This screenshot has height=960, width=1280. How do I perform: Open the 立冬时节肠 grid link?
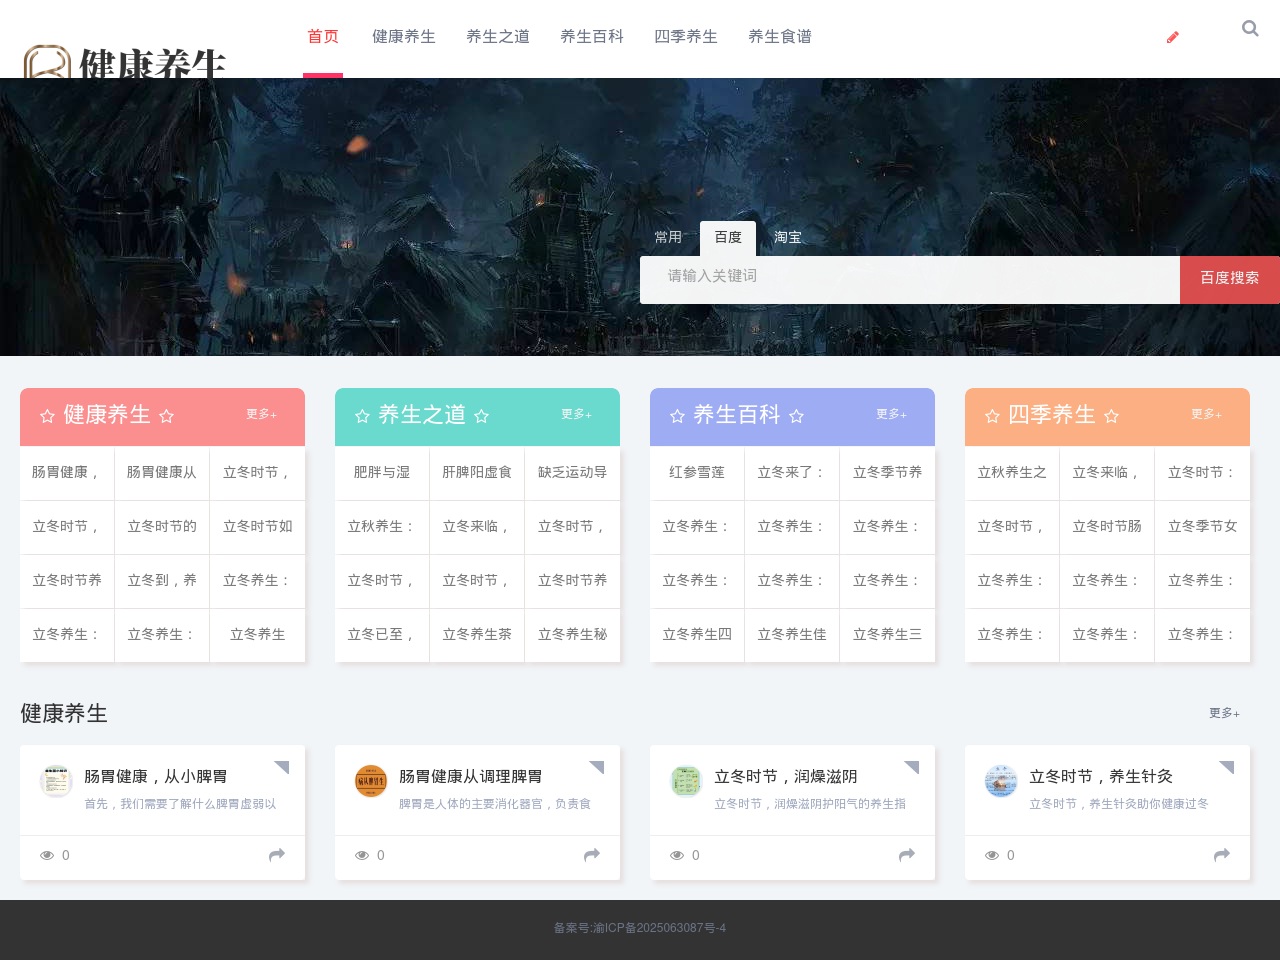(x=1107, y=526)
